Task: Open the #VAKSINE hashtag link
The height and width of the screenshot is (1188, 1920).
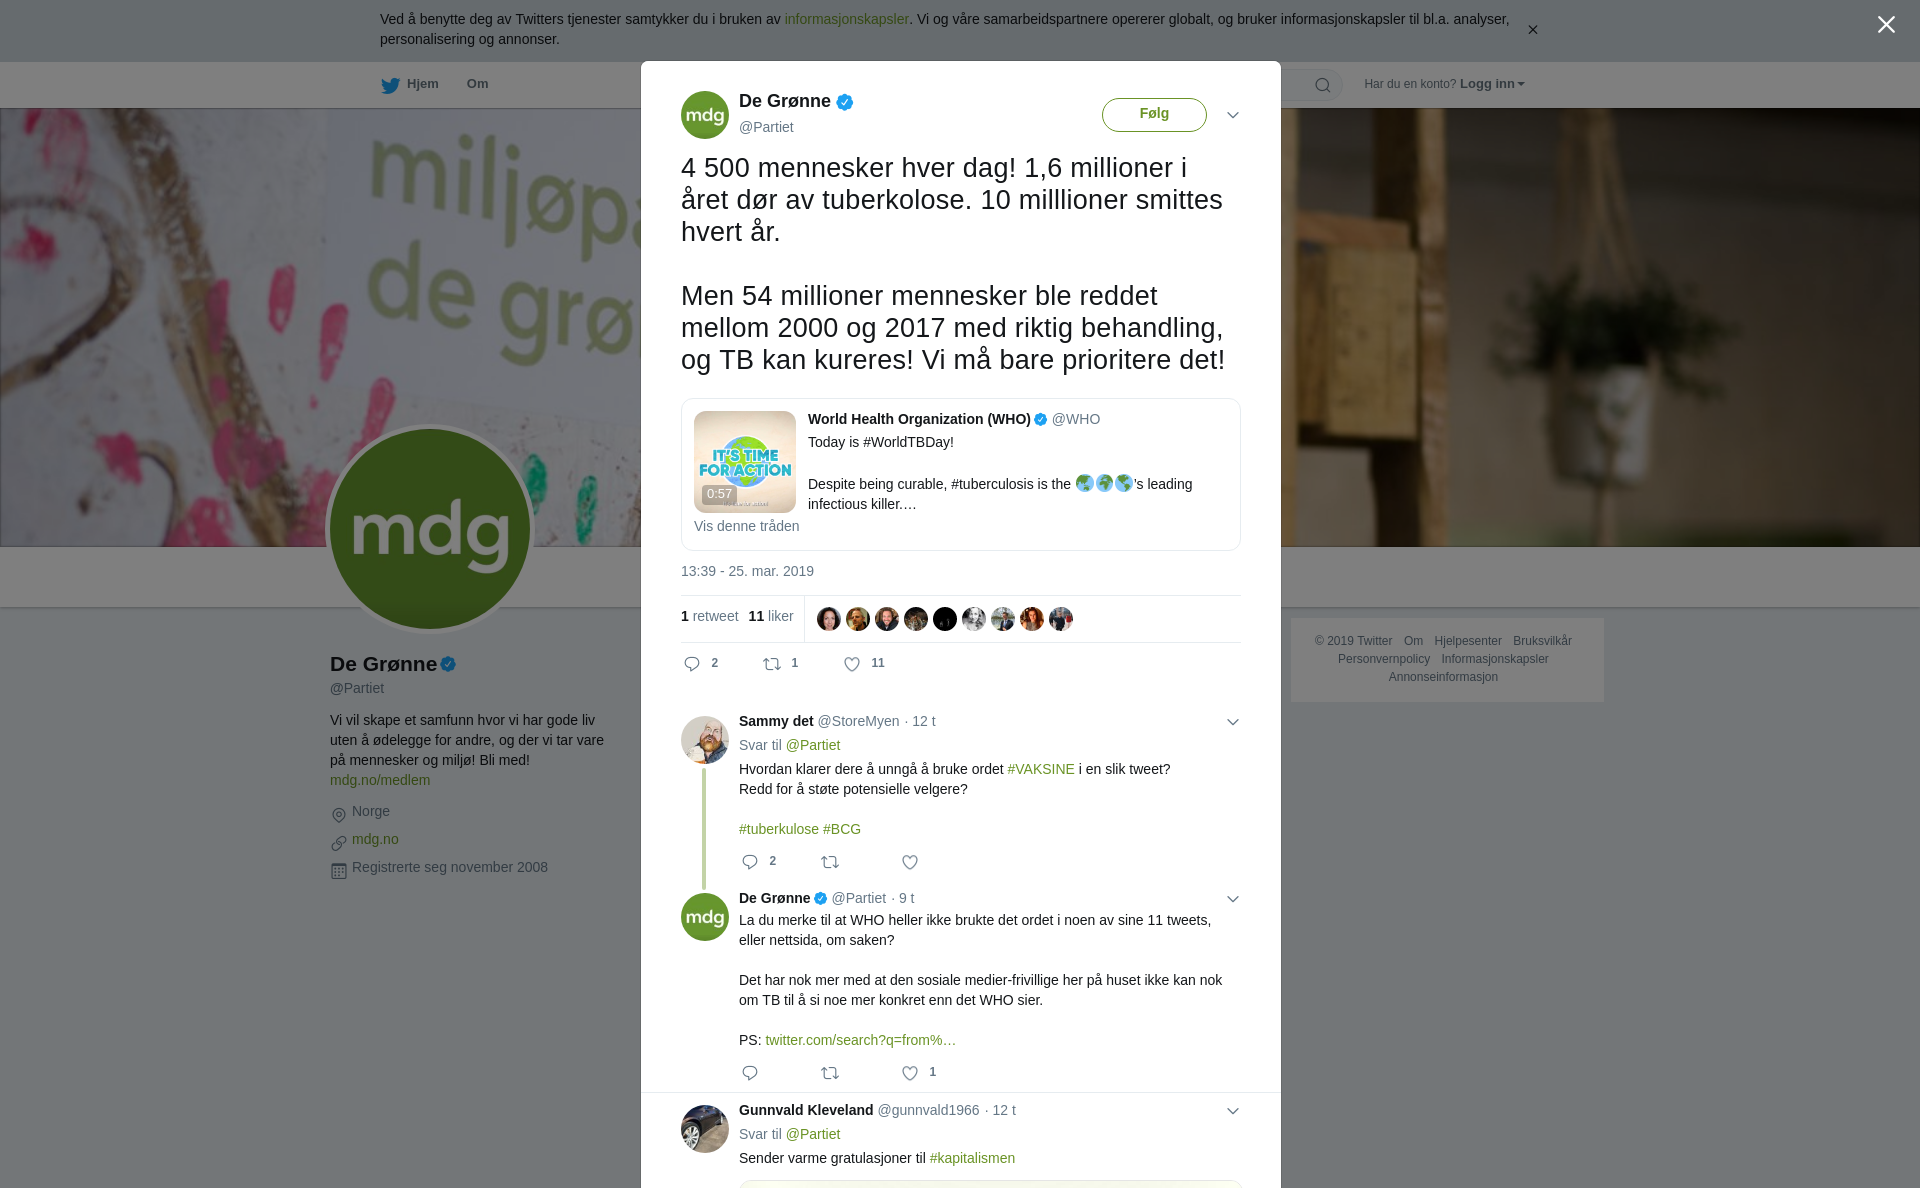Action: click(x=1040, y=769)
